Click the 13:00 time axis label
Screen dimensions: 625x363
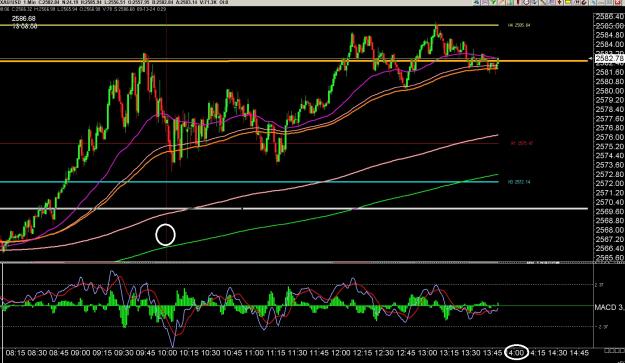pos(427,353)
